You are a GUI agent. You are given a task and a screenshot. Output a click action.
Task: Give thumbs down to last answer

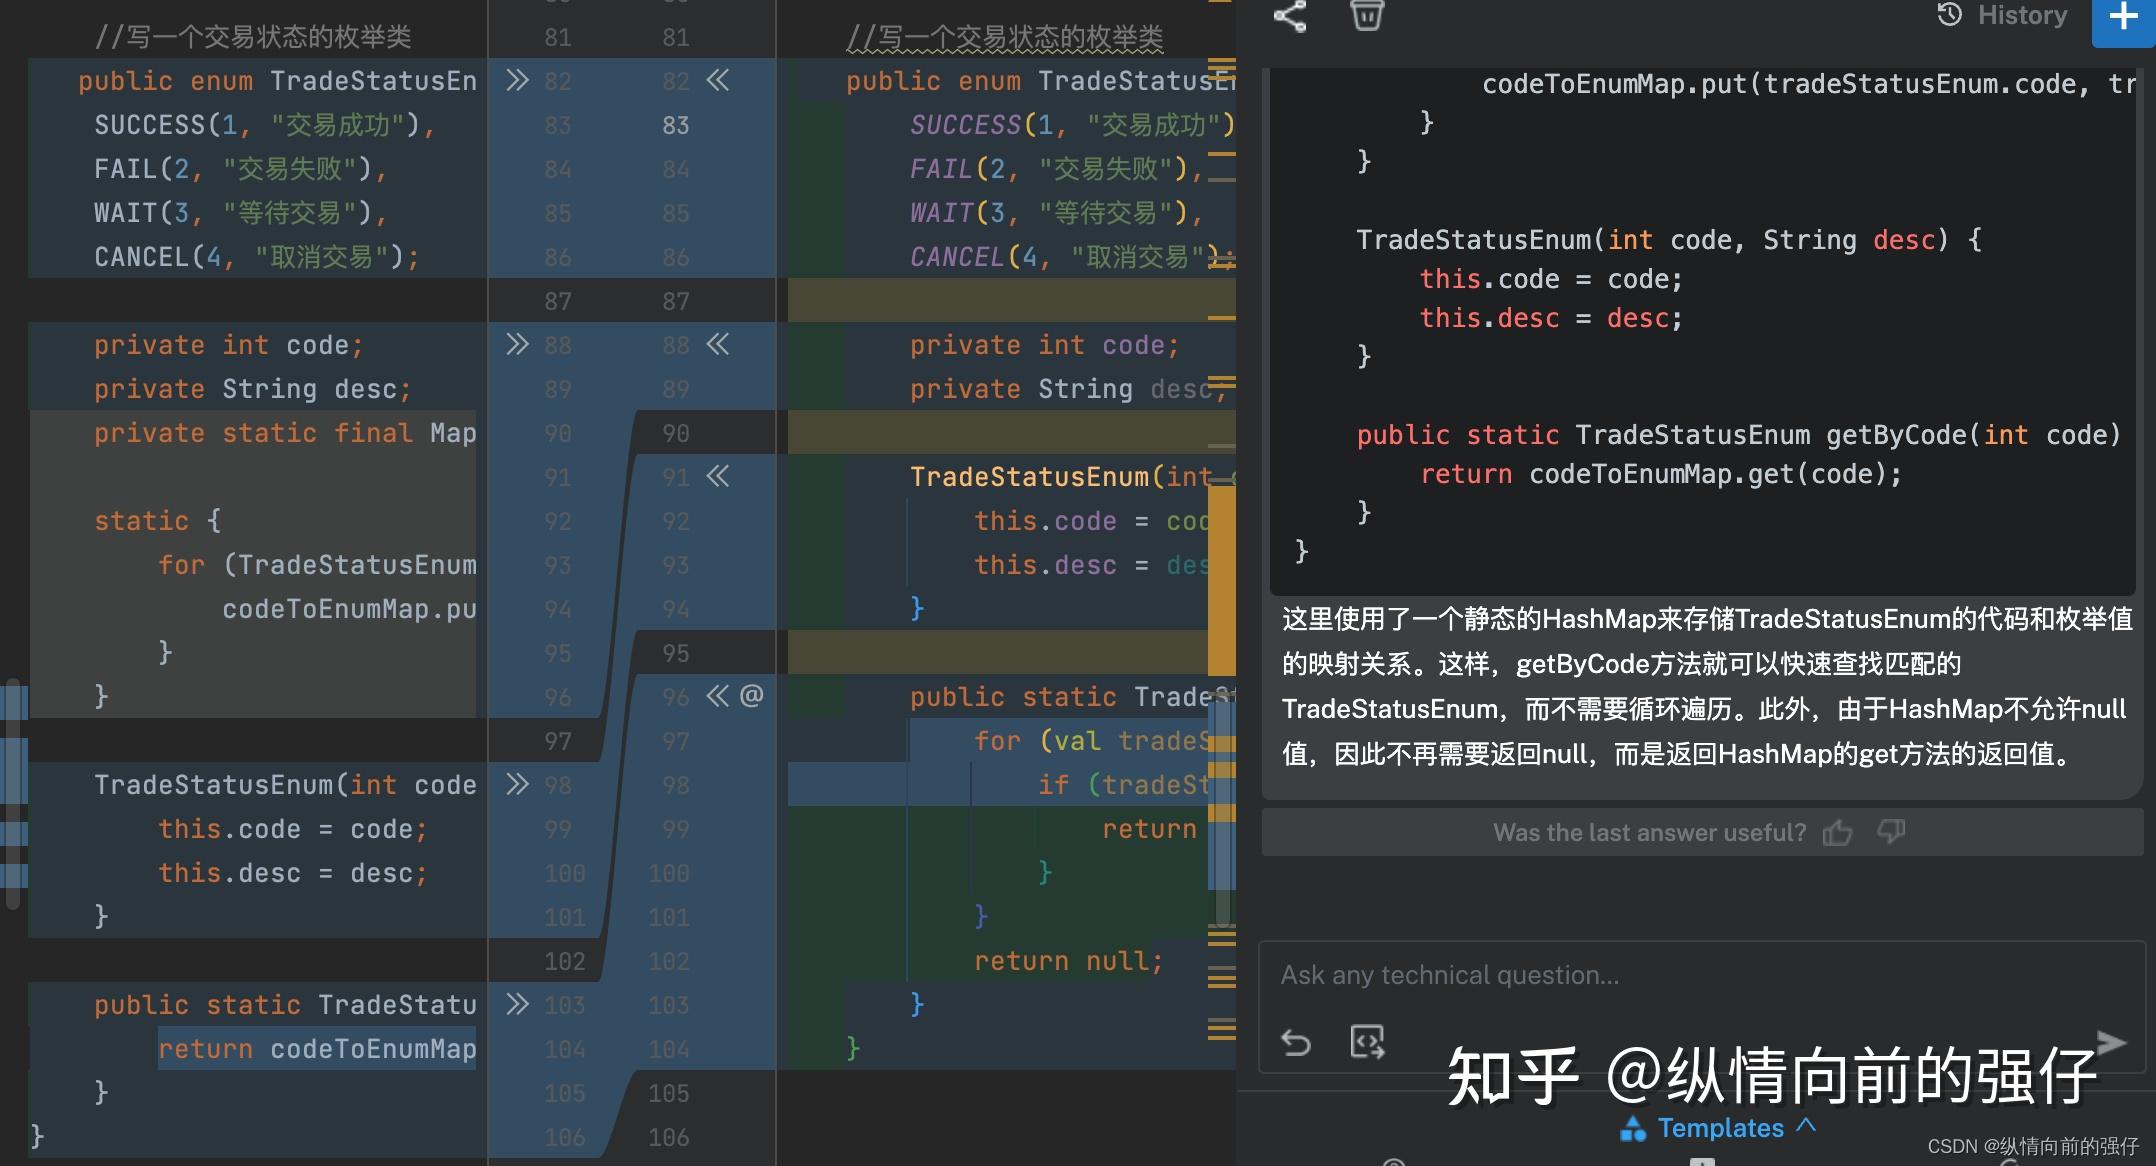click(x=1891, y=831)
